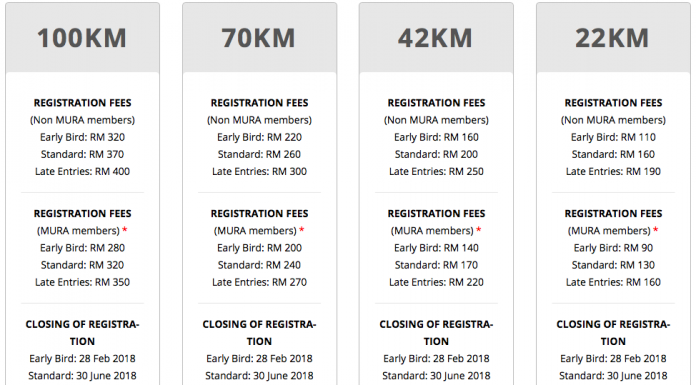Select the 22KM pricing card header
The image size is (696, 385).
pyautogui.click(x=613, y=38)
